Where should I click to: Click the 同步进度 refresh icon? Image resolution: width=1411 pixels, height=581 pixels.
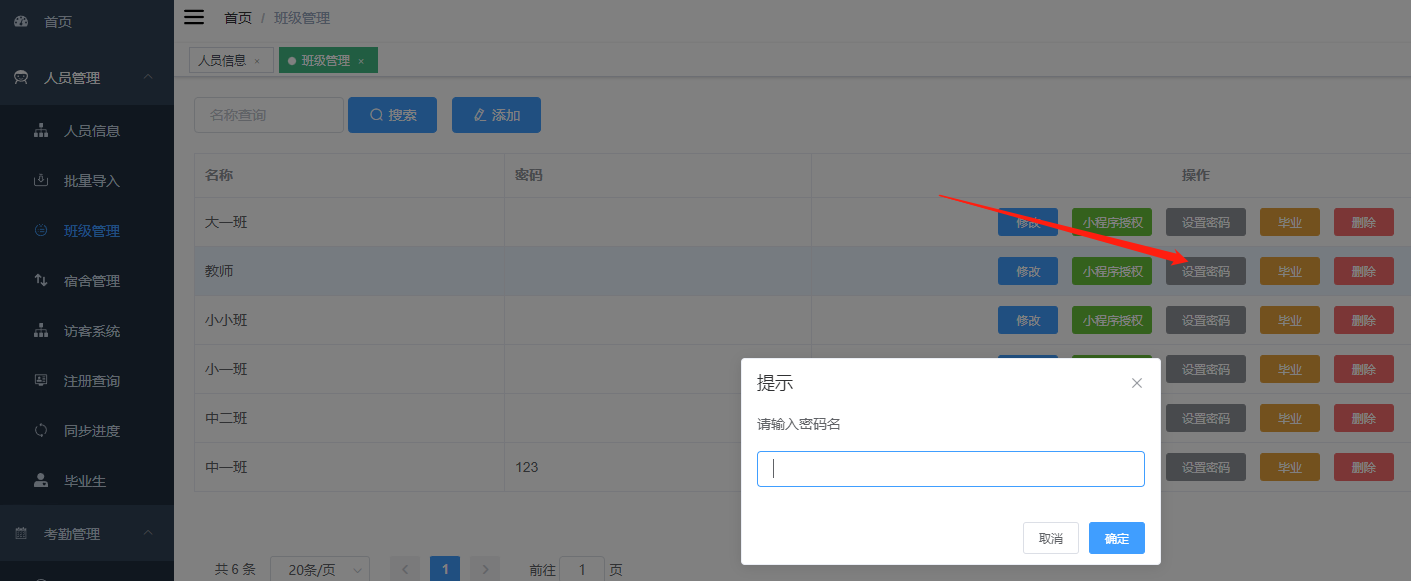click(39, 430)
